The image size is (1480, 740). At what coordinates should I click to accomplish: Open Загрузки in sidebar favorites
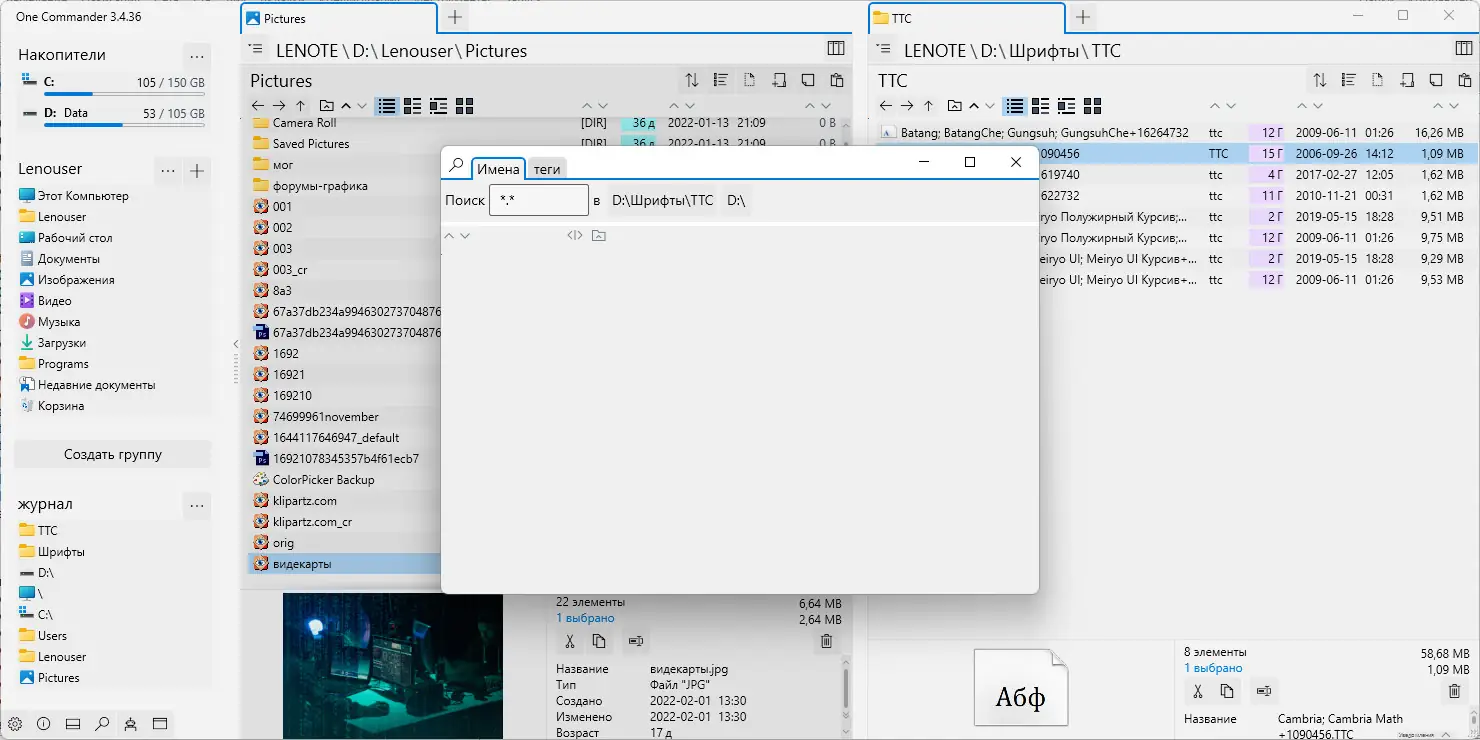point(62,343)
